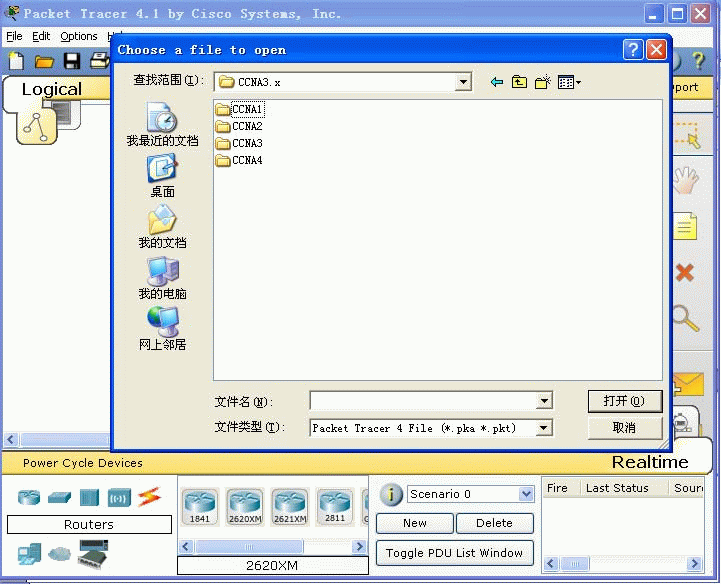The width and height of the screenshot is (721, 584).
Task: Open the File menu
Action: (x=14, y=36)
